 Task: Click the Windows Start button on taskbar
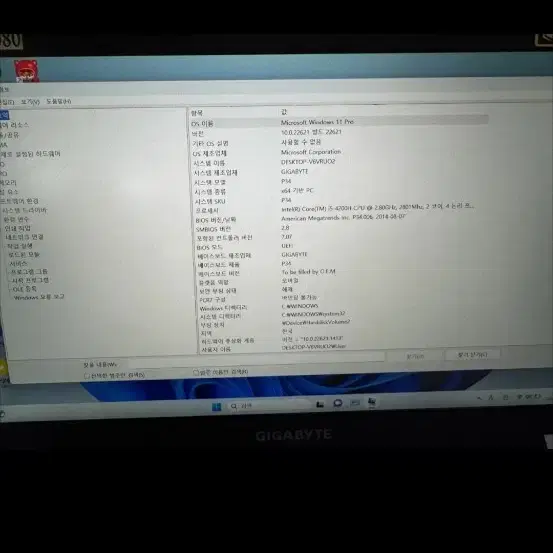(x=216, y=407)
